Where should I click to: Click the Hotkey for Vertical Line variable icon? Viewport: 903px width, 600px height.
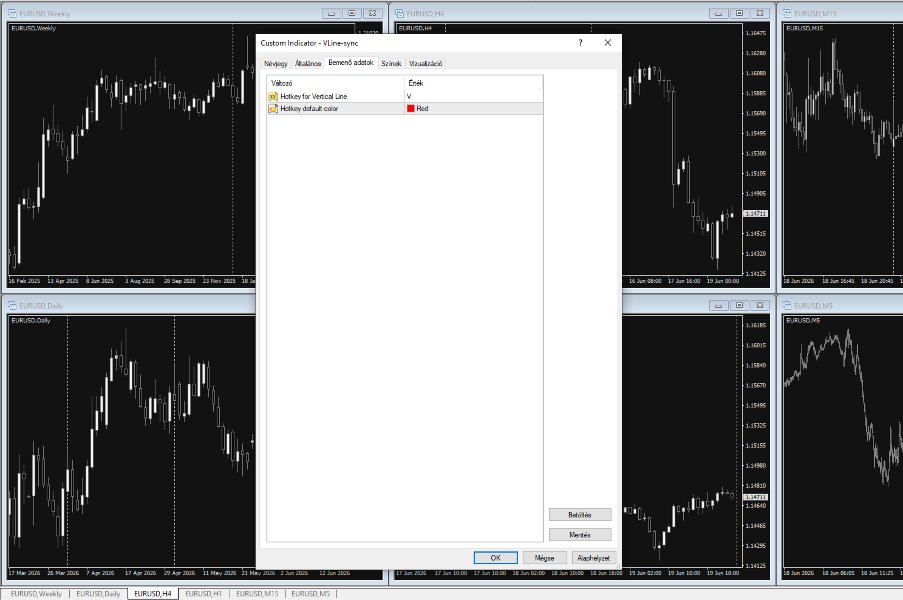pos(273,96)
